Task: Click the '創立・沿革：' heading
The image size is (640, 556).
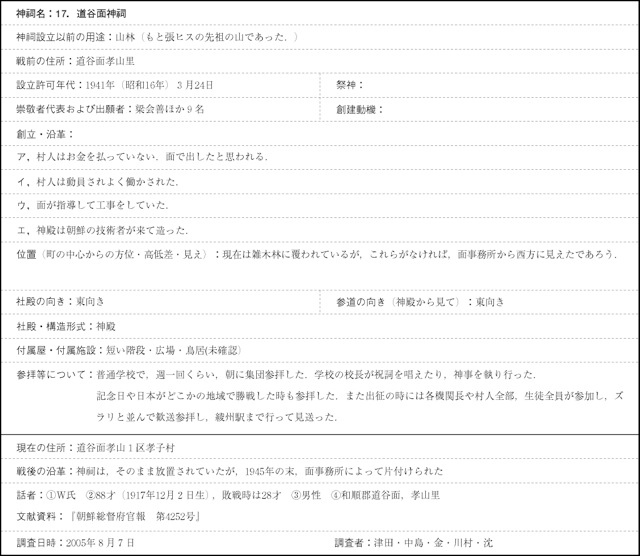Action: 45,134
